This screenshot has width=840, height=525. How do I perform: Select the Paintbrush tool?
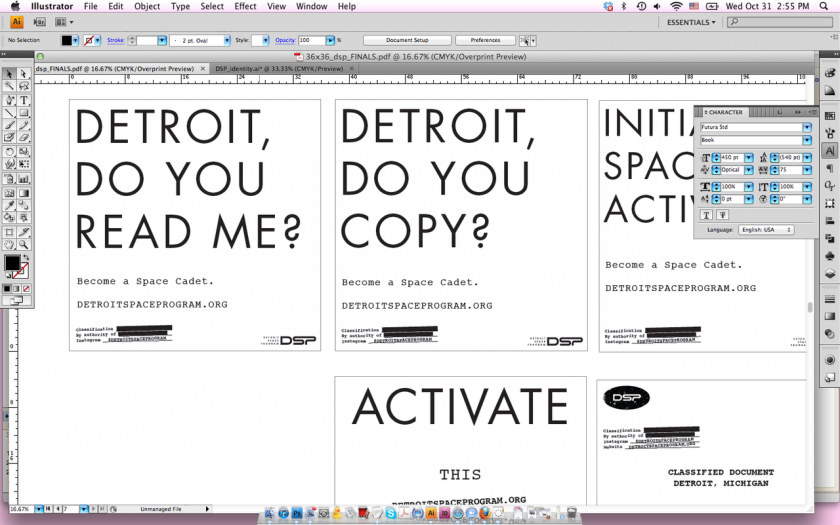coord(9,125)
